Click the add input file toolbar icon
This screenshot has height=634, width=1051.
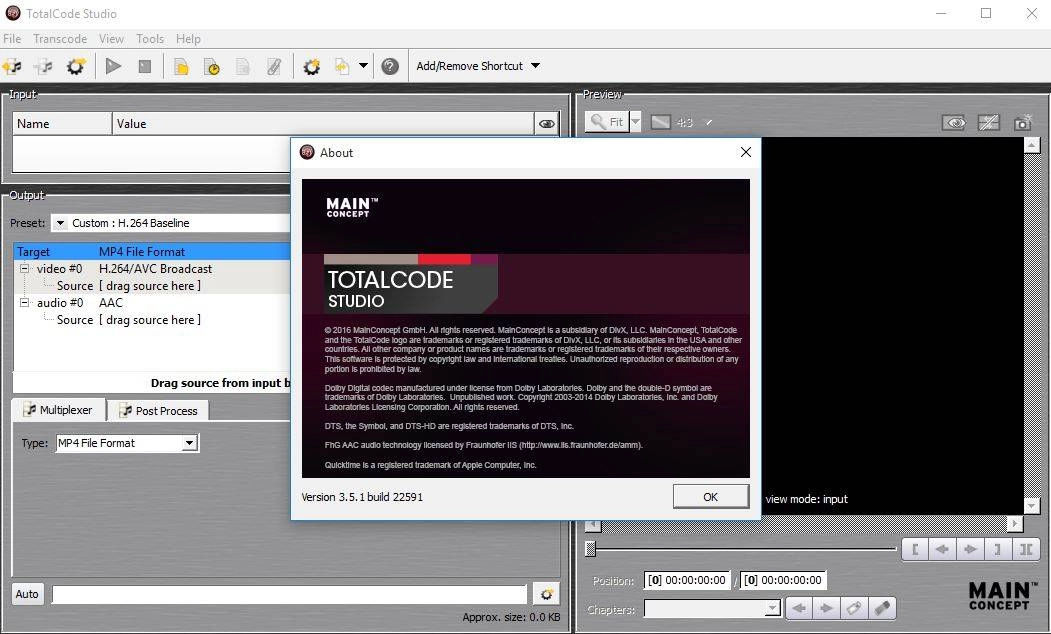click(x=12, y=66)
